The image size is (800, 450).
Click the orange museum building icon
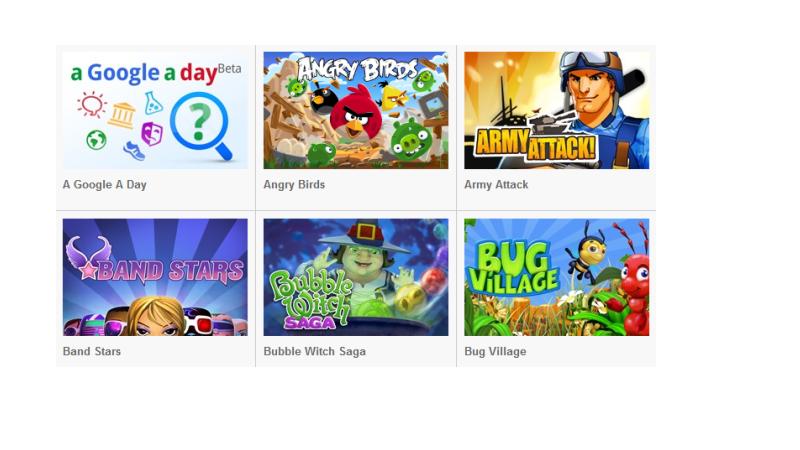(x=122, y=115)
